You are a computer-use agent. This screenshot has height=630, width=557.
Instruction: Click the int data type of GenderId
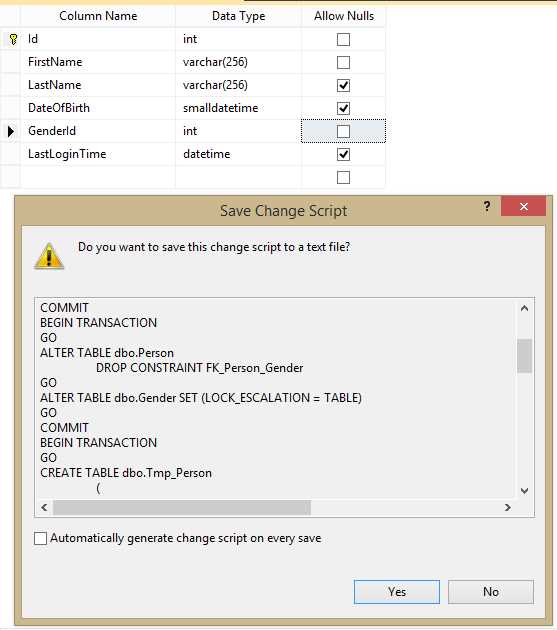coord(239,131)
